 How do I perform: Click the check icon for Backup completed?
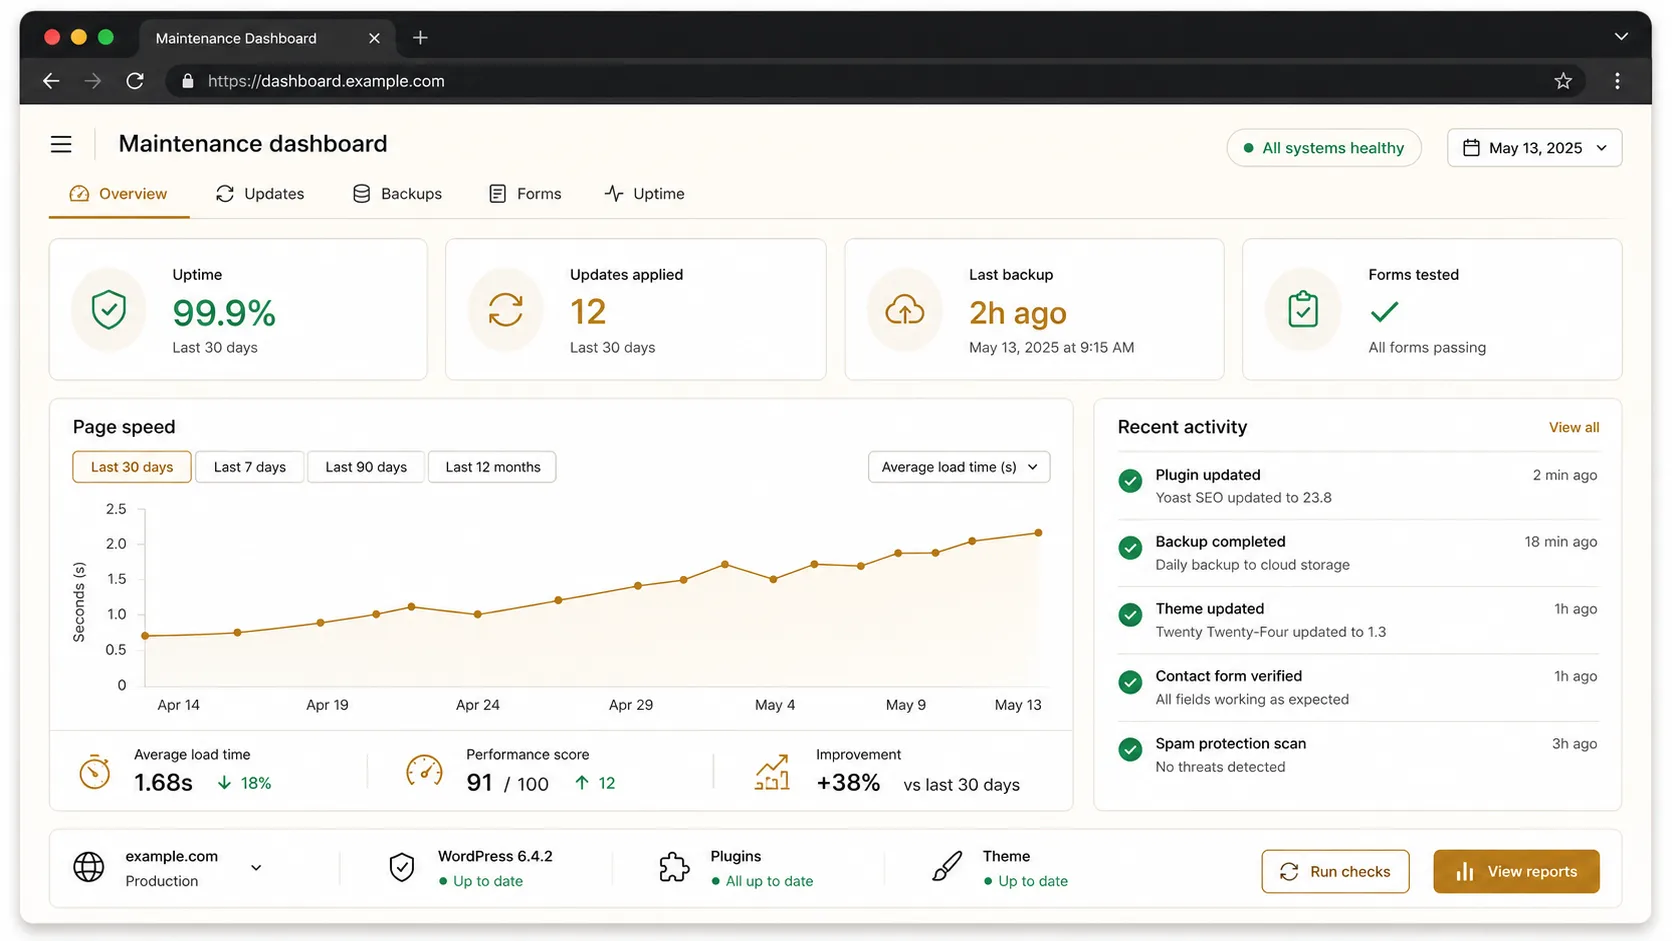[x=1130, y=548]
